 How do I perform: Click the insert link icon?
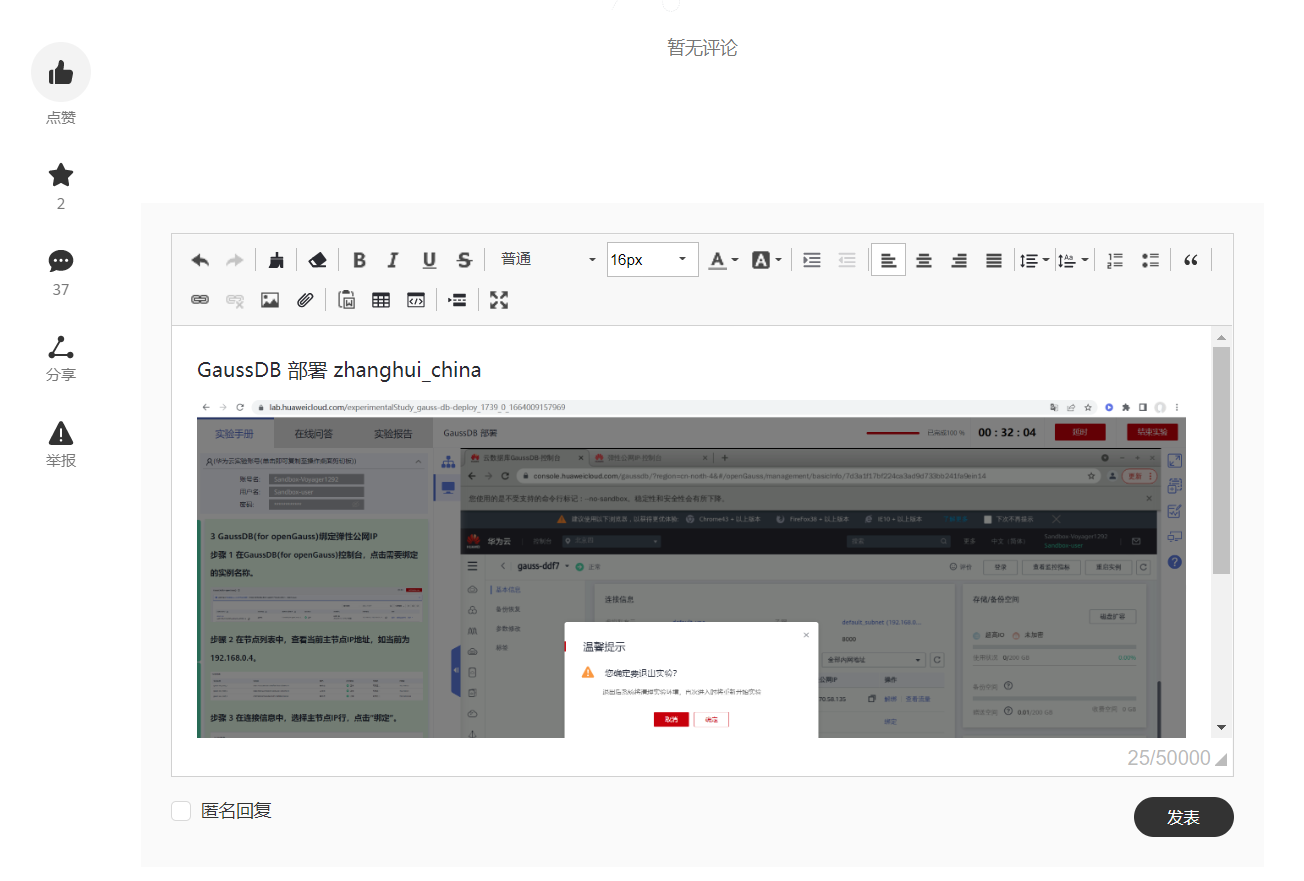200,300
